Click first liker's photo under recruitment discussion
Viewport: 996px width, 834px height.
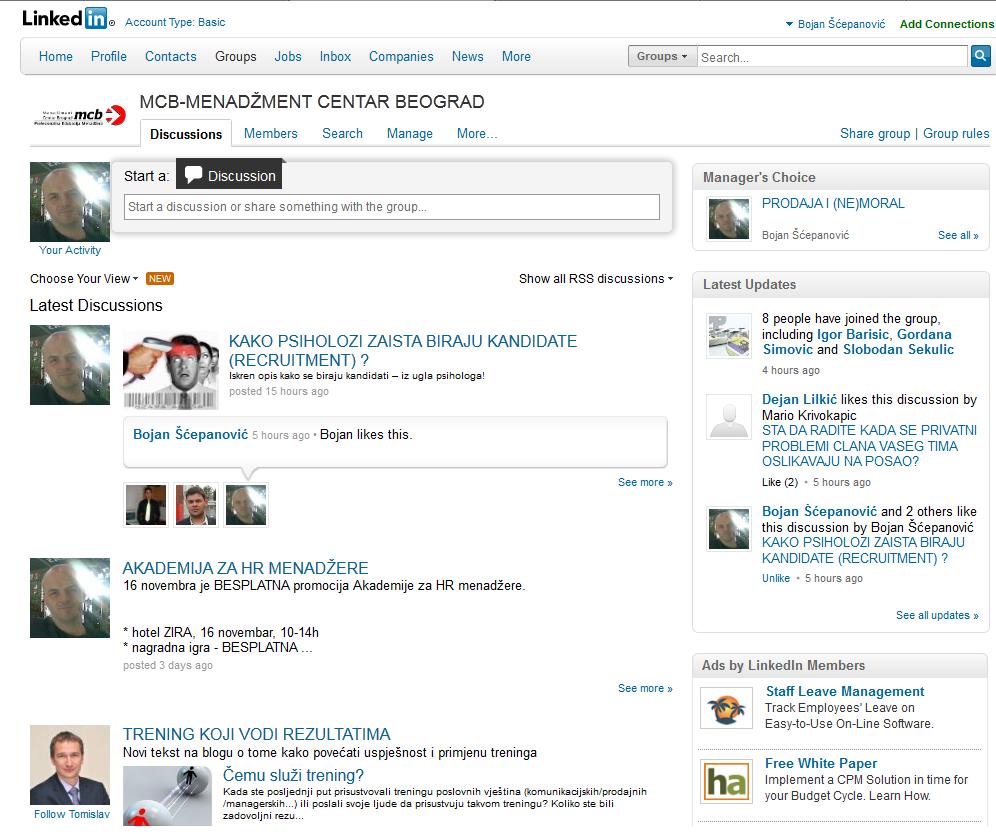(x=146, y=505)
